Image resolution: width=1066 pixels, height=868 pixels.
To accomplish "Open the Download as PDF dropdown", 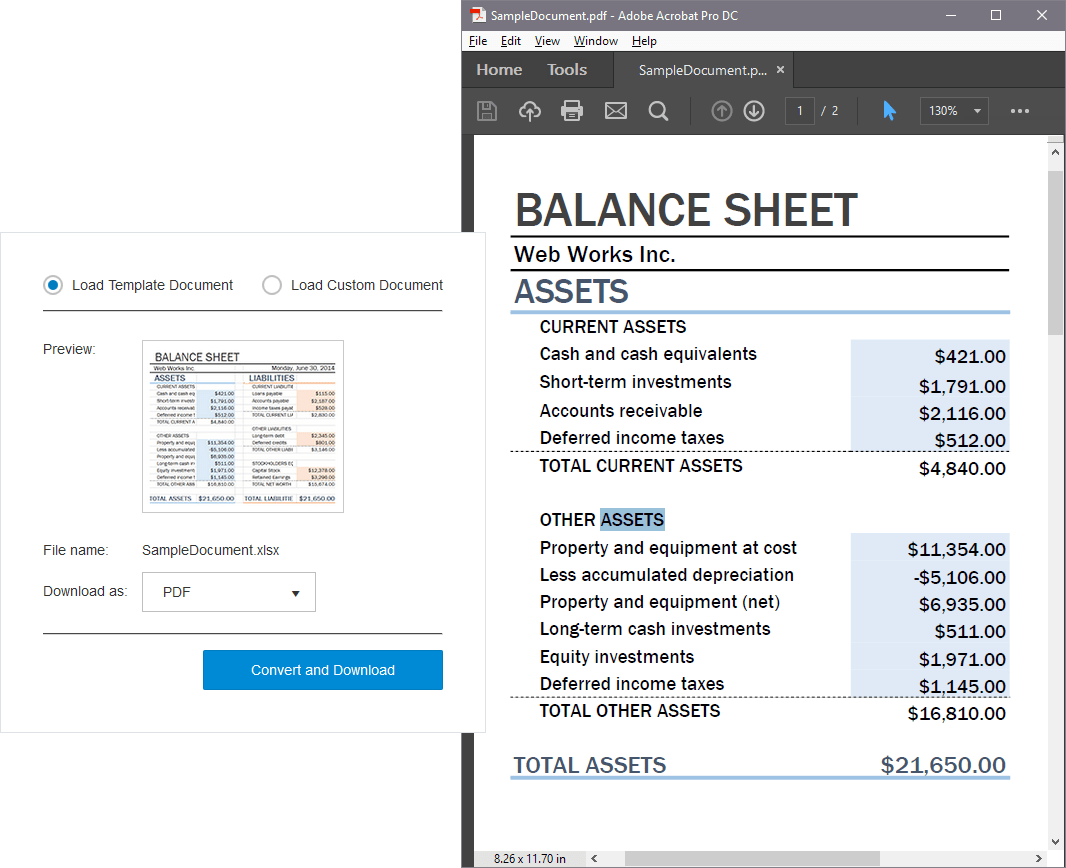I will [229, 592].
